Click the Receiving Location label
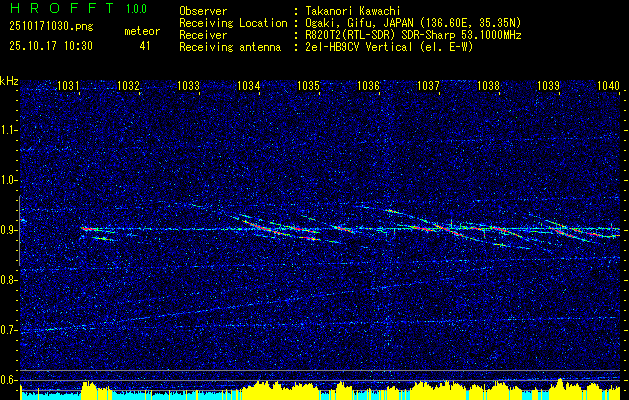629x400 pixels. coord(233,24)
